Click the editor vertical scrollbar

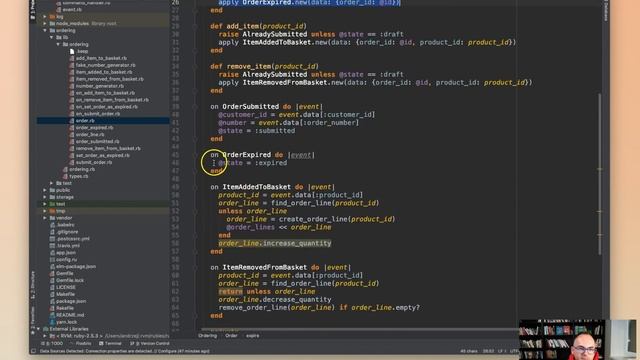[x=600, y=174]
